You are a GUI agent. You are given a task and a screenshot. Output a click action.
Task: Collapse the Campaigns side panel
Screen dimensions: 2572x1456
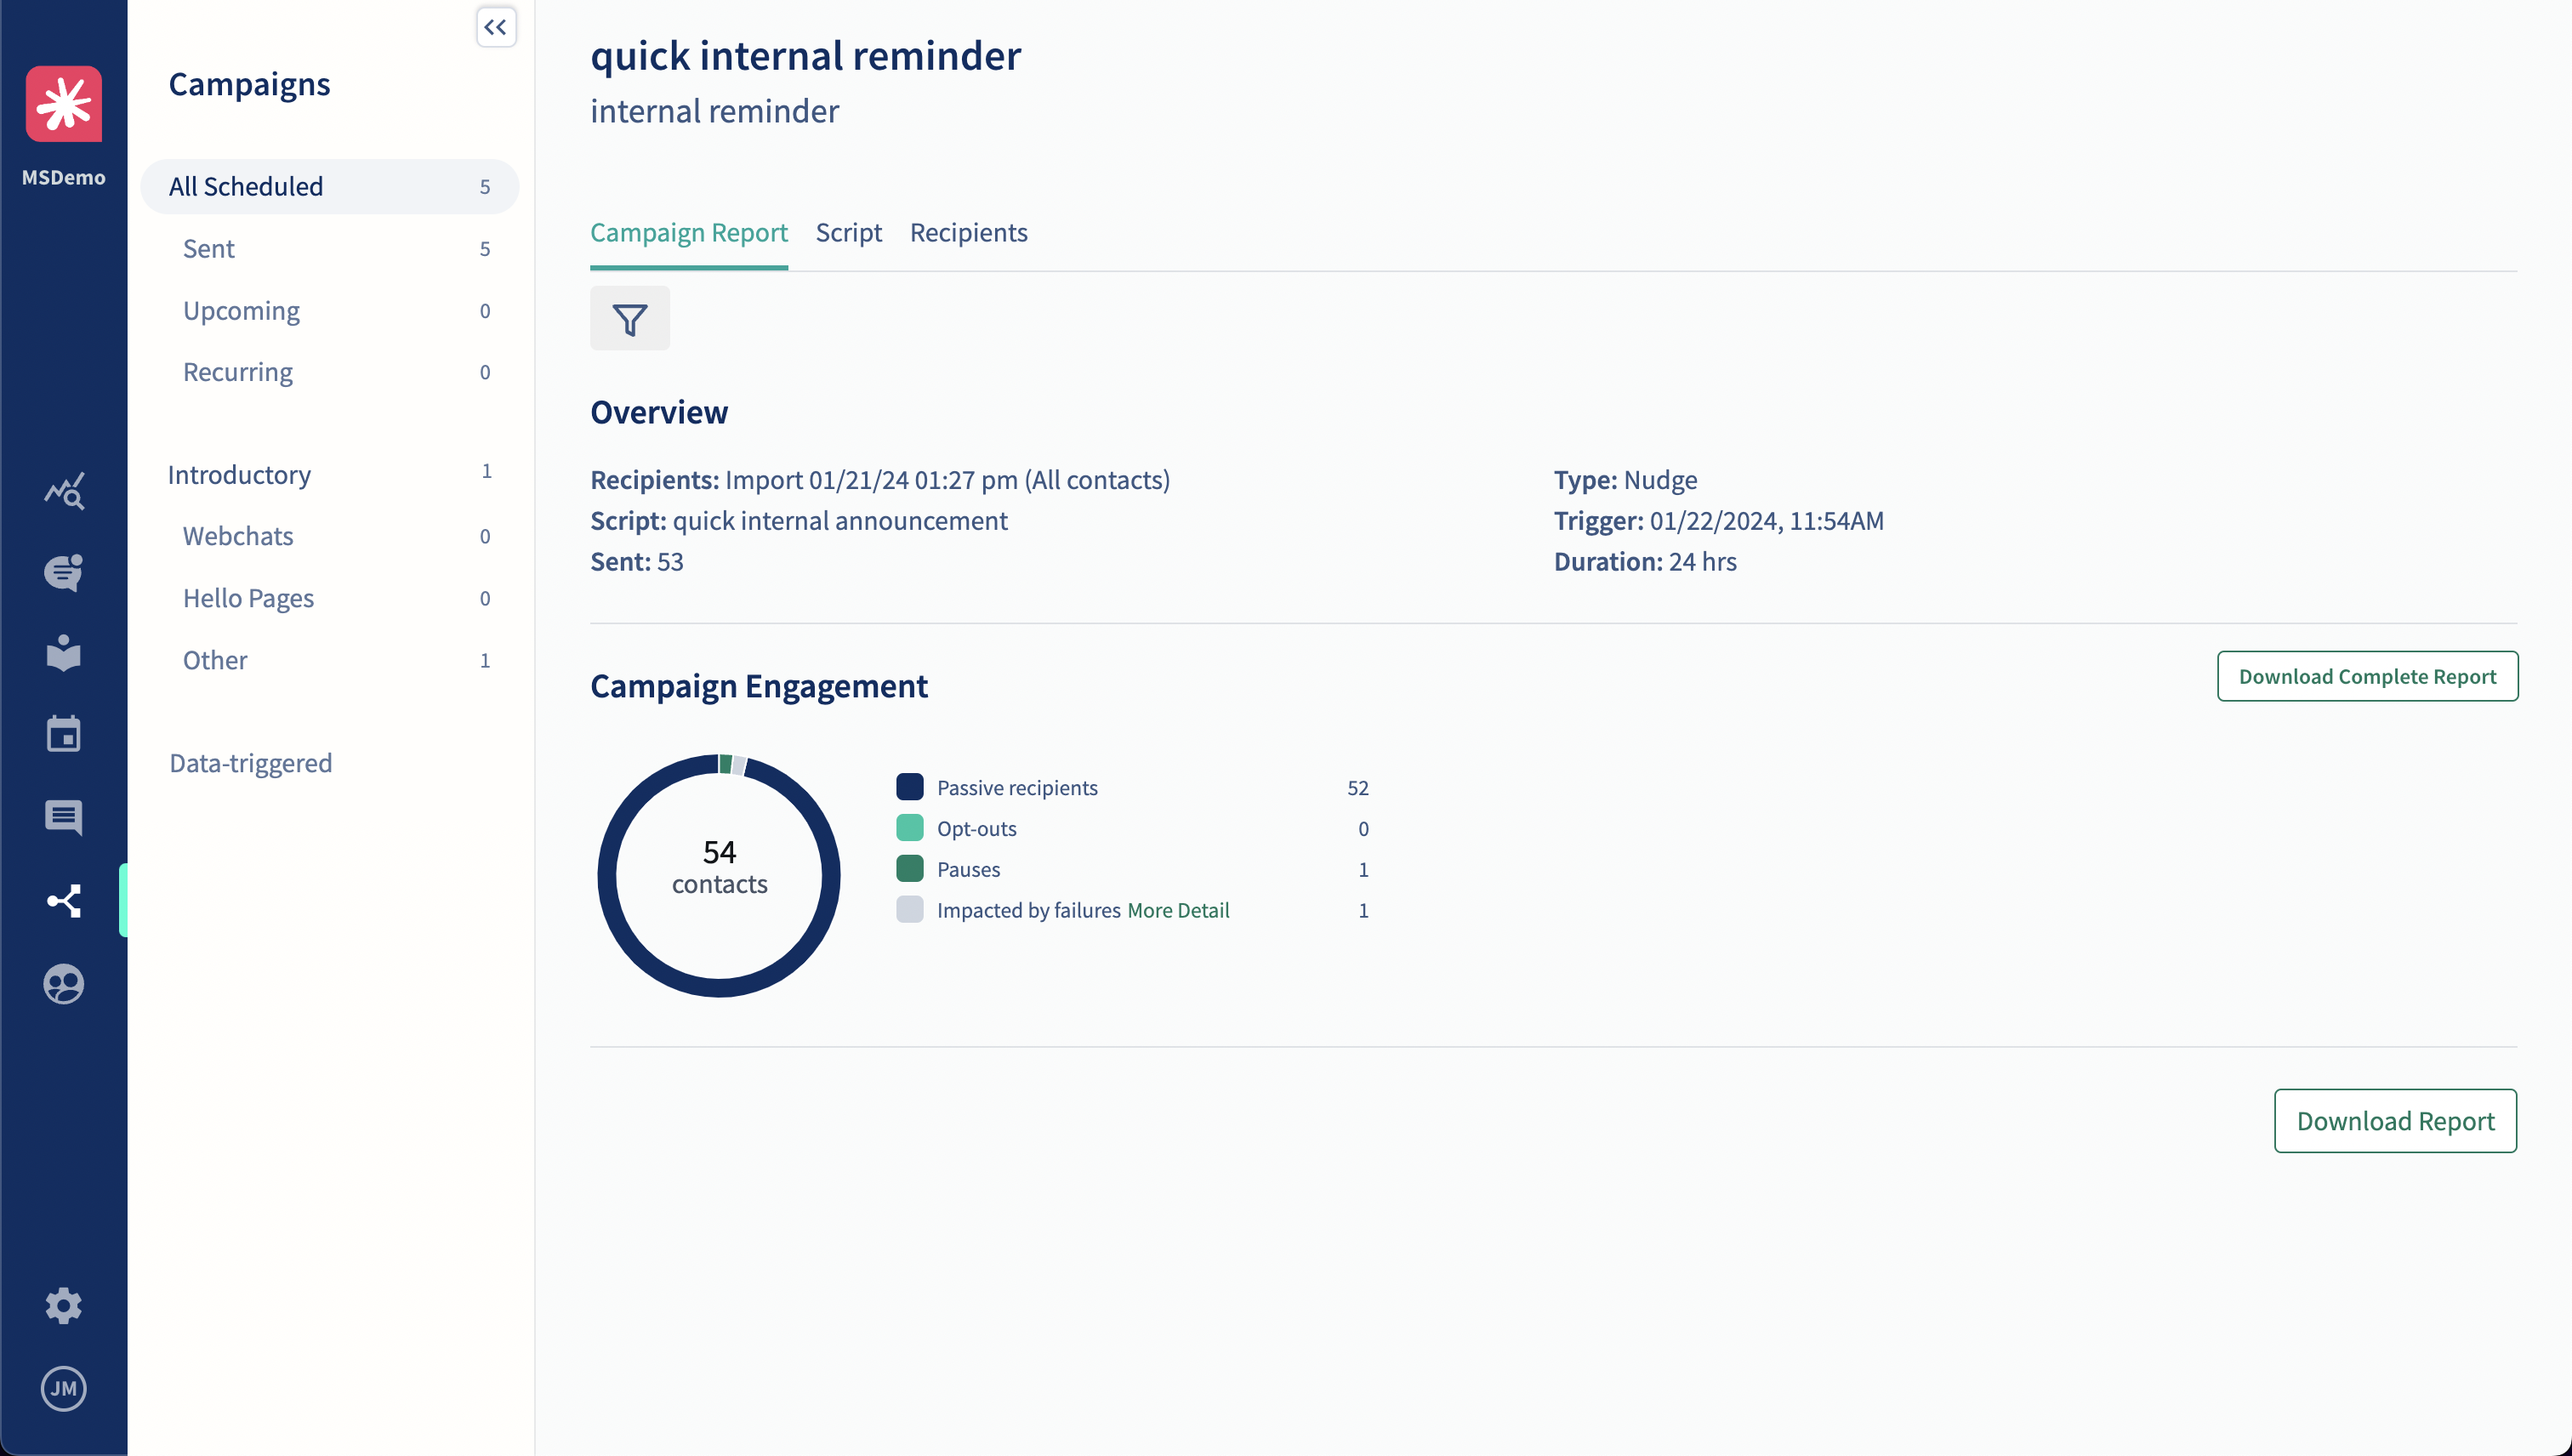(x=496, y=27)
